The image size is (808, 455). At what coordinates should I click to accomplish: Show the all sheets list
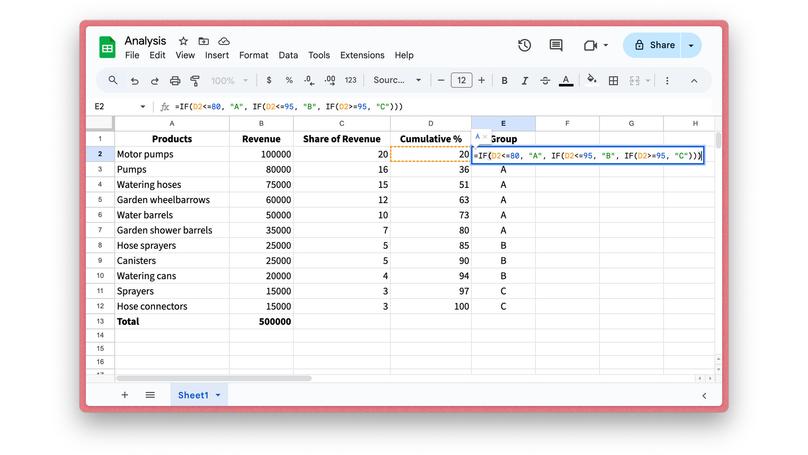(150, 395)
